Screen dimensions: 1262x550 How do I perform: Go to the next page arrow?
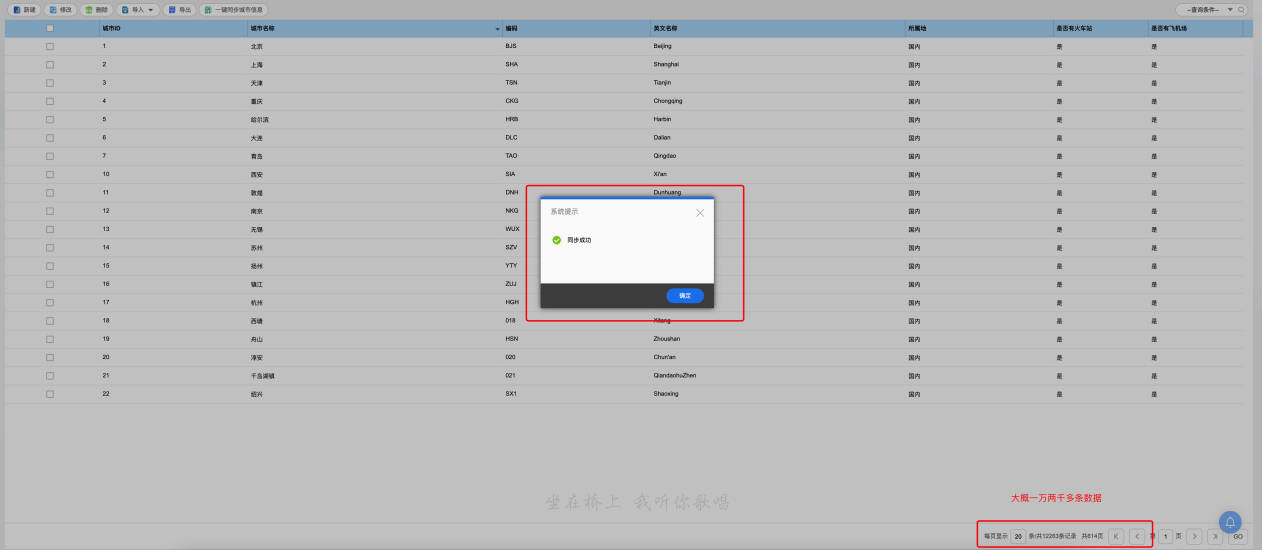click(1194, 536)
